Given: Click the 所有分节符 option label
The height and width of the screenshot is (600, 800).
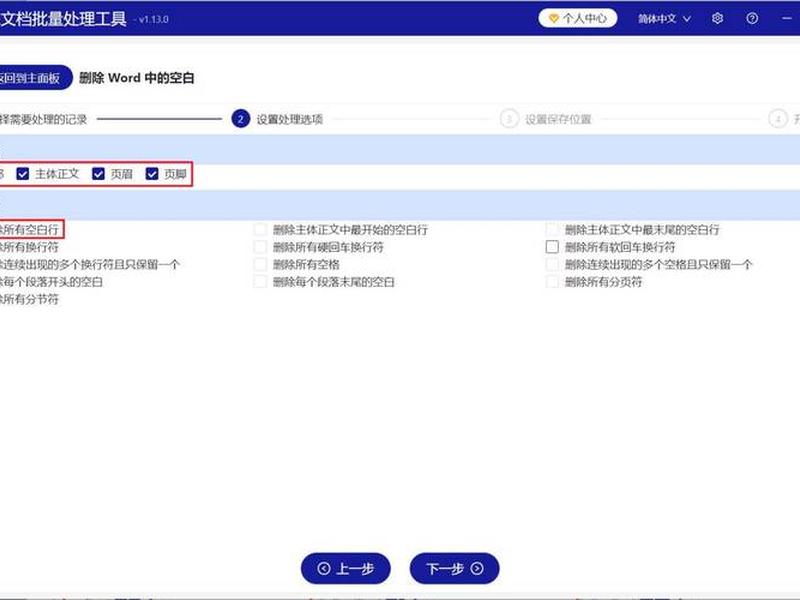Looking at the screenshot, I should click(30, 299).
